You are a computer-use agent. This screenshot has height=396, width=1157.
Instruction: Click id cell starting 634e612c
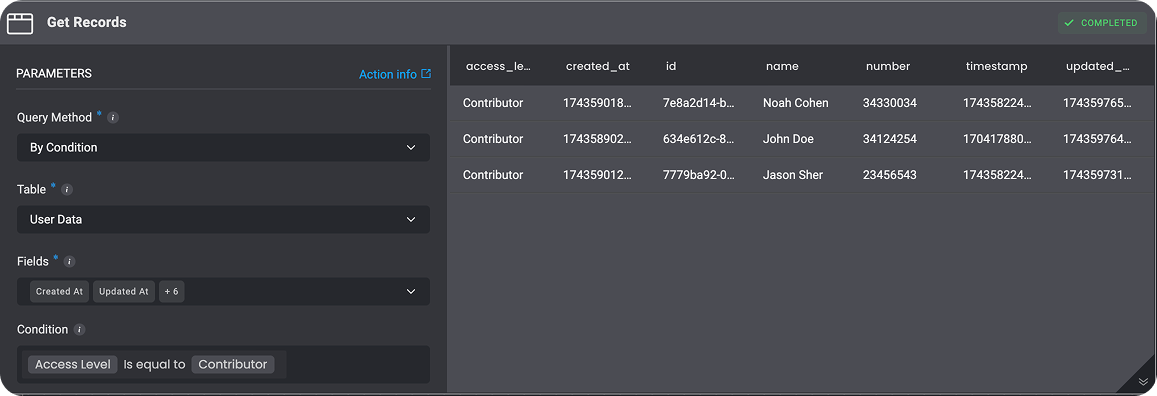coord(698,139)
